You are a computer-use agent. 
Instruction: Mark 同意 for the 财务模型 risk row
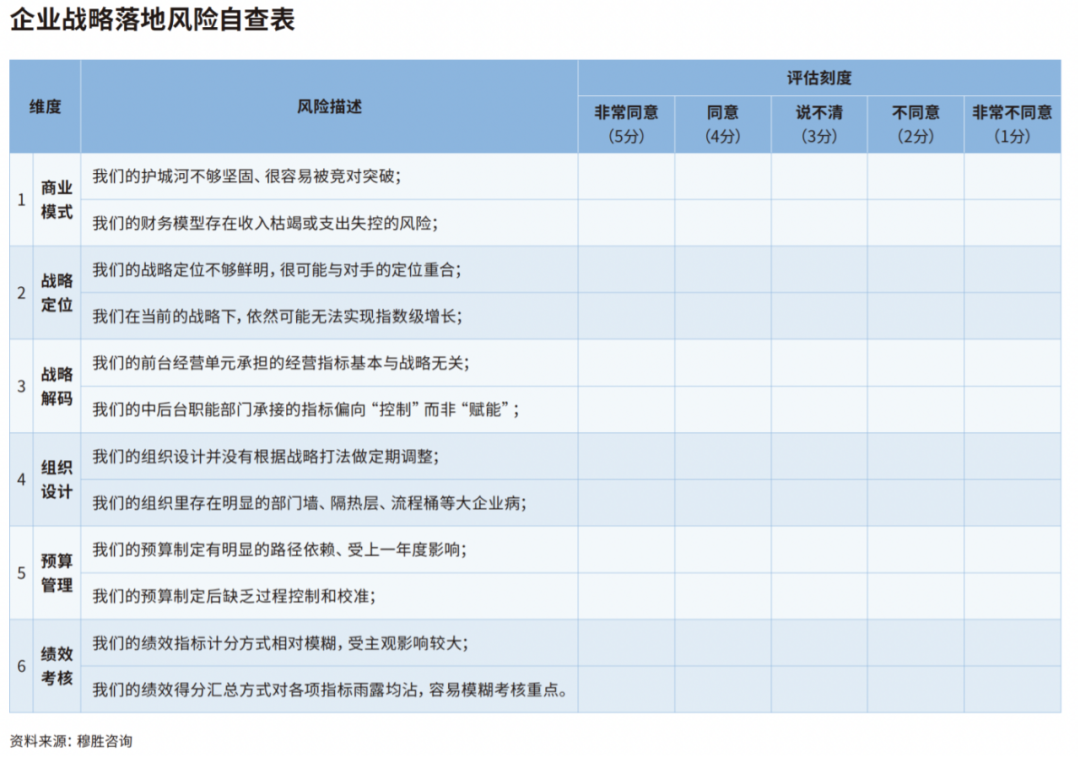click(722, 223)
